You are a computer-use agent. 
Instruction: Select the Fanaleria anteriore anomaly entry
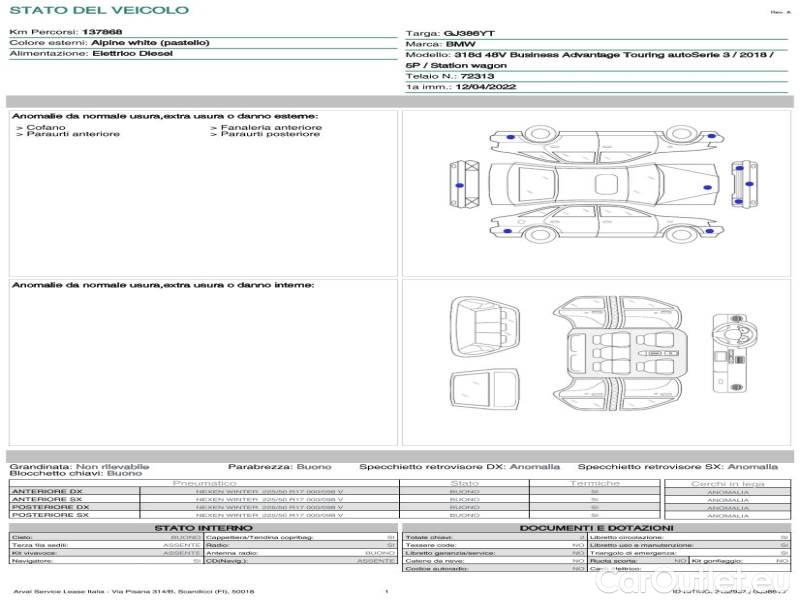coord(269,127)
